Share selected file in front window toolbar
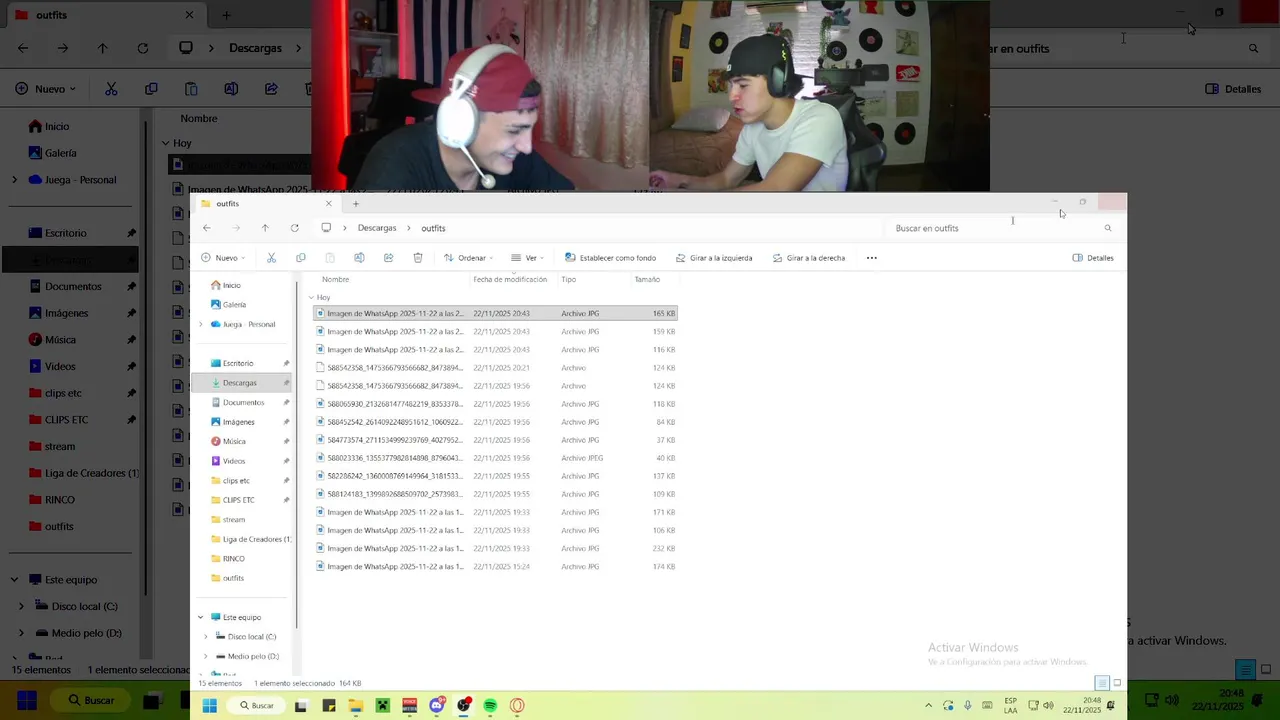 [388, 258]
